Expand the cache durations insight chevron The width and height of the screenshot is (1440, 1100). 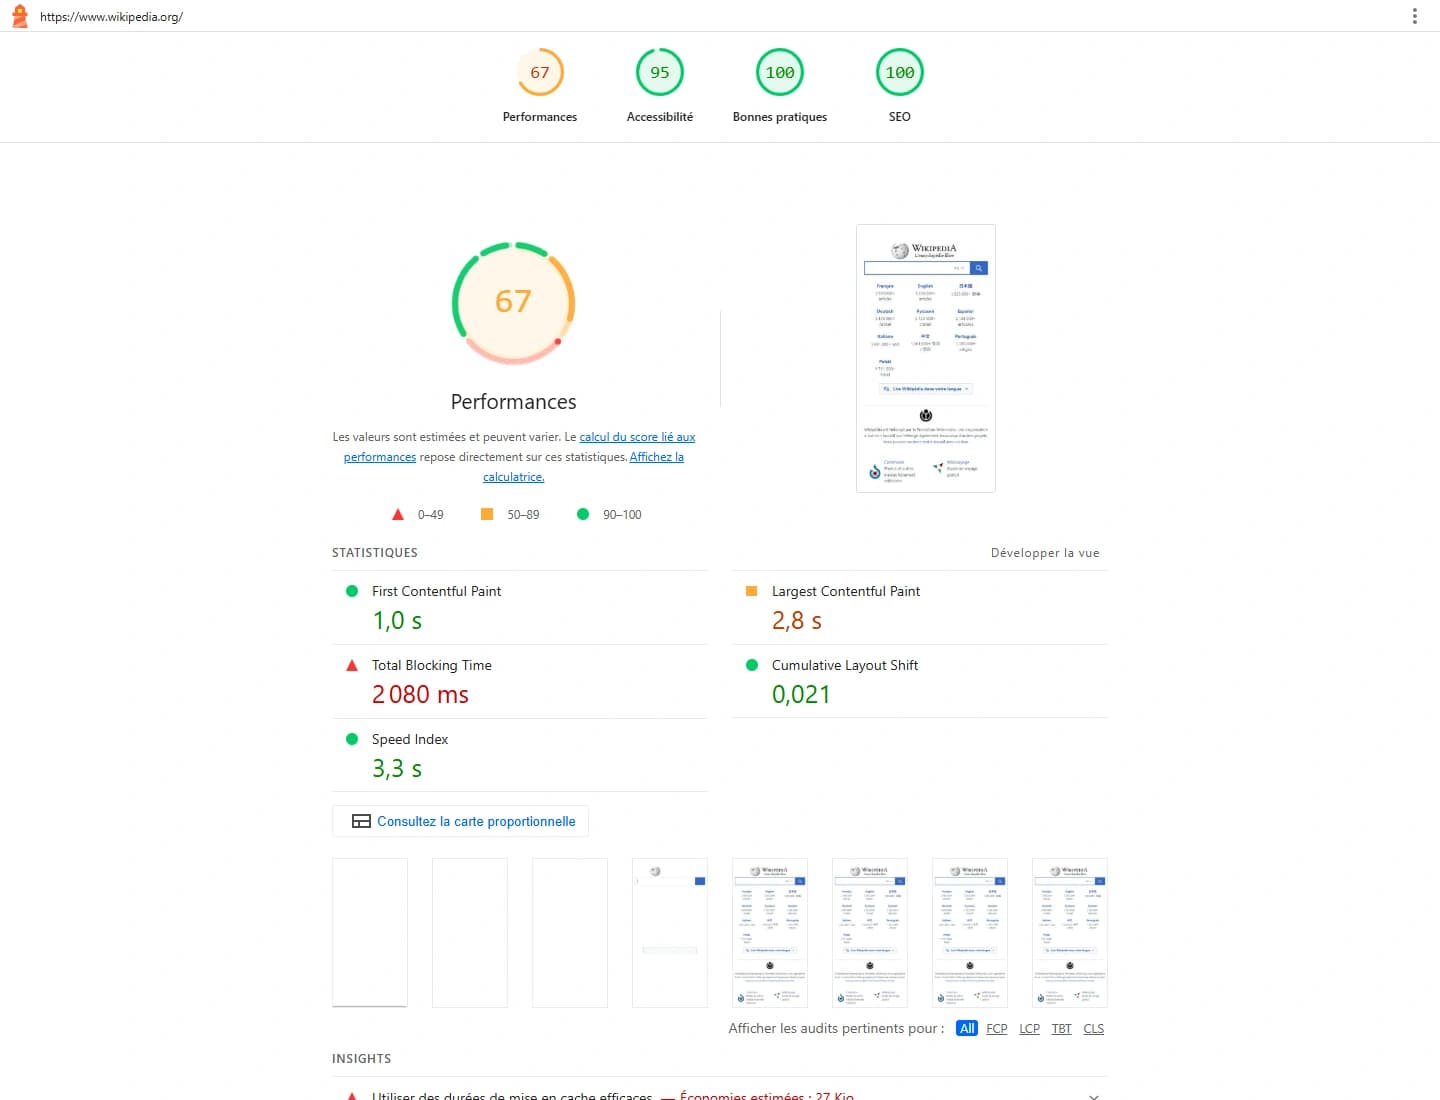(1094, 1096)
